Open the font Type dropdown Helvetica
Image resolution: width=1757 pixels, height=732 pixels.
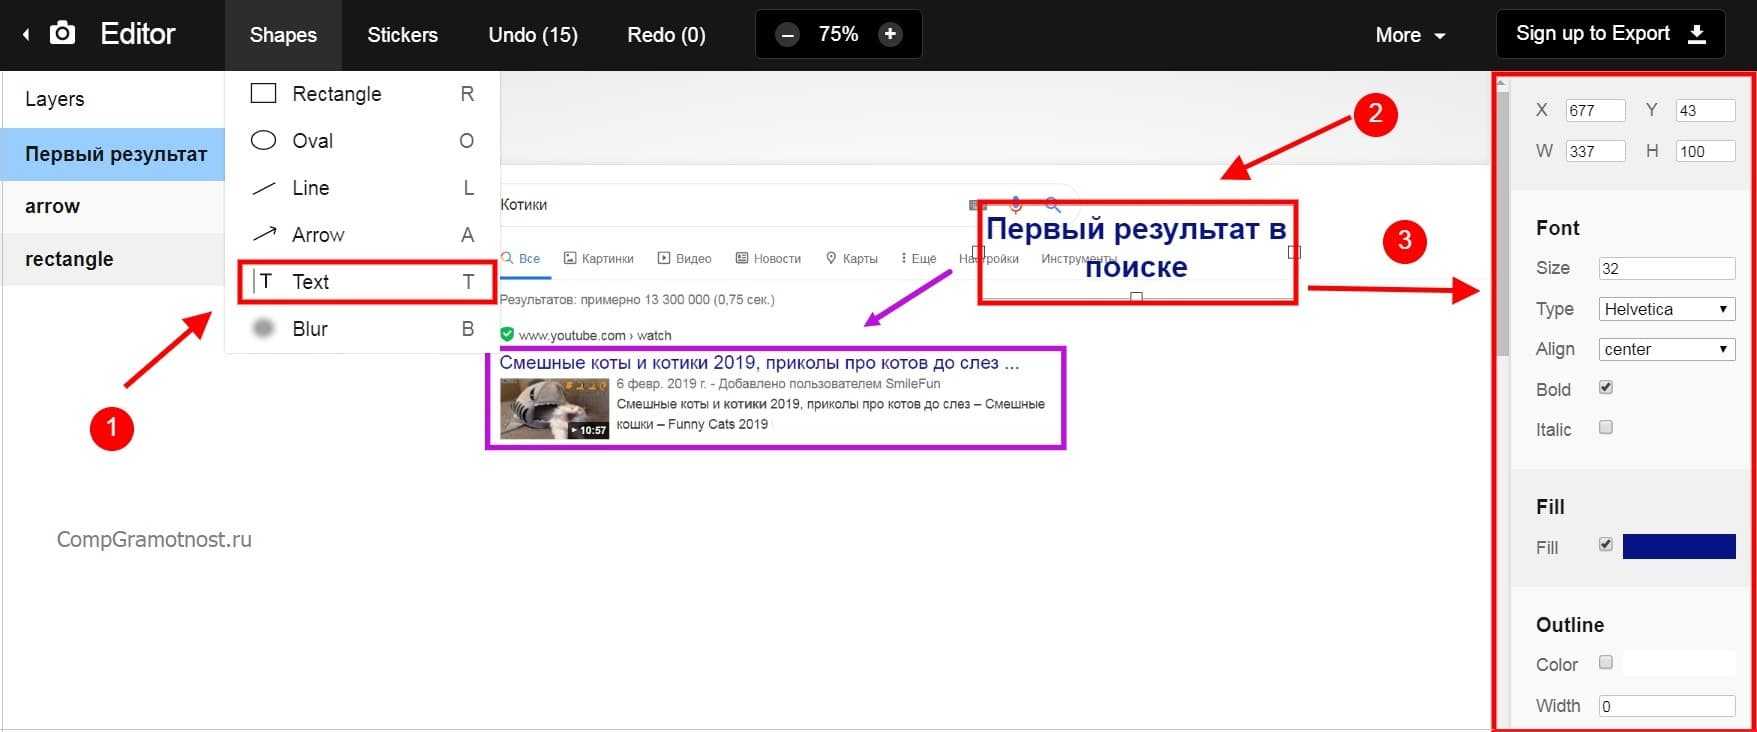[x=1666, y=309]
